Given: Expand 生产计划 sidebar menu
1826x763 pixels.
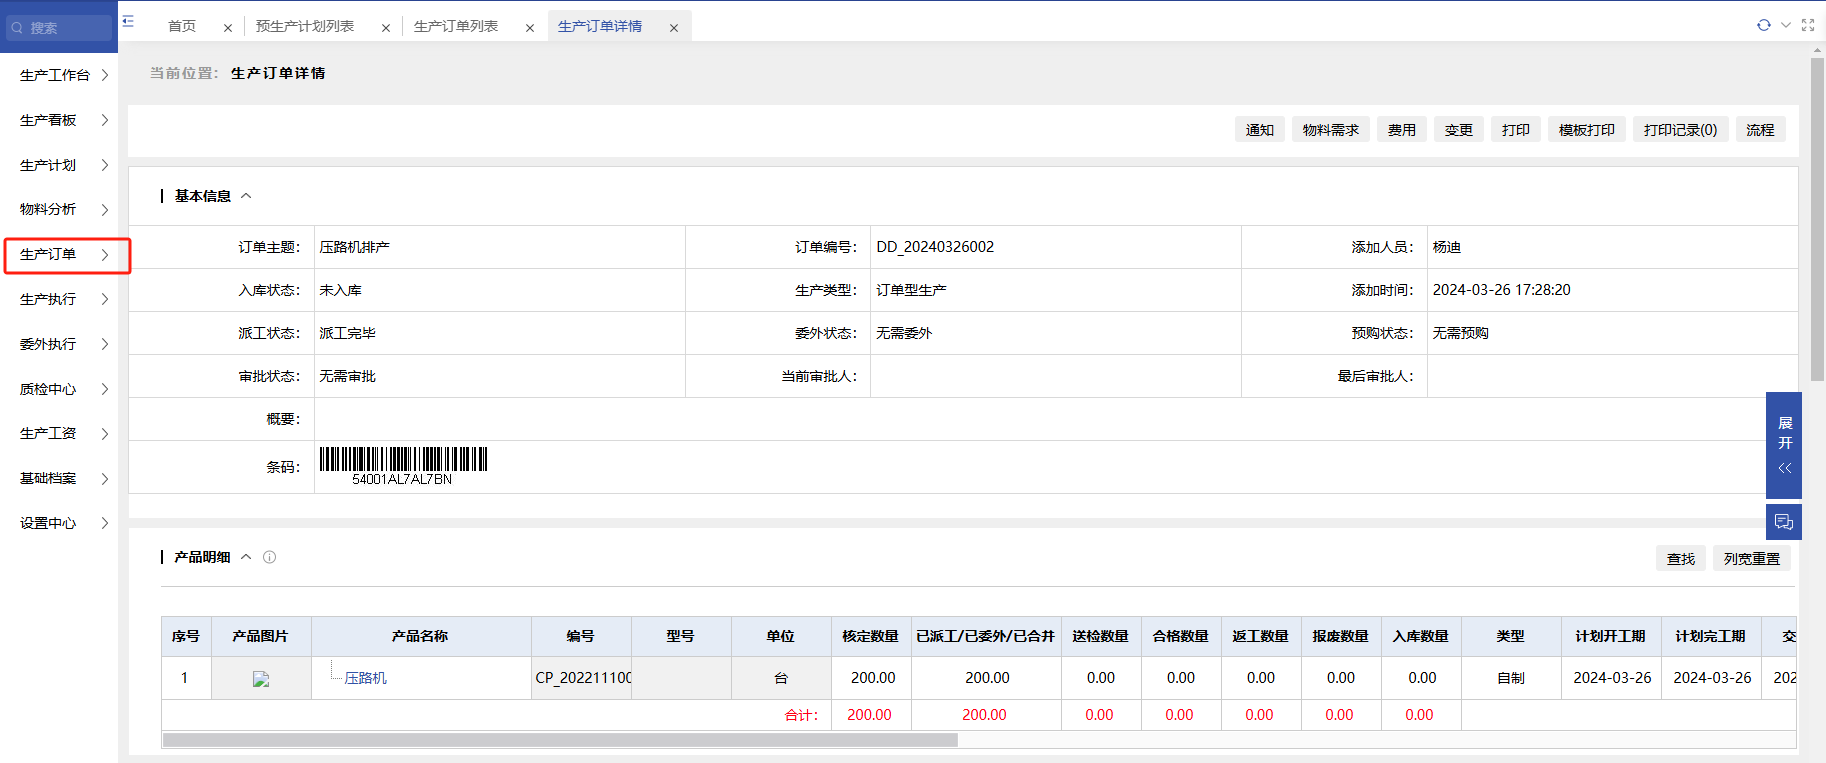Looking at the screenshot, I should [x=59, y=165].
